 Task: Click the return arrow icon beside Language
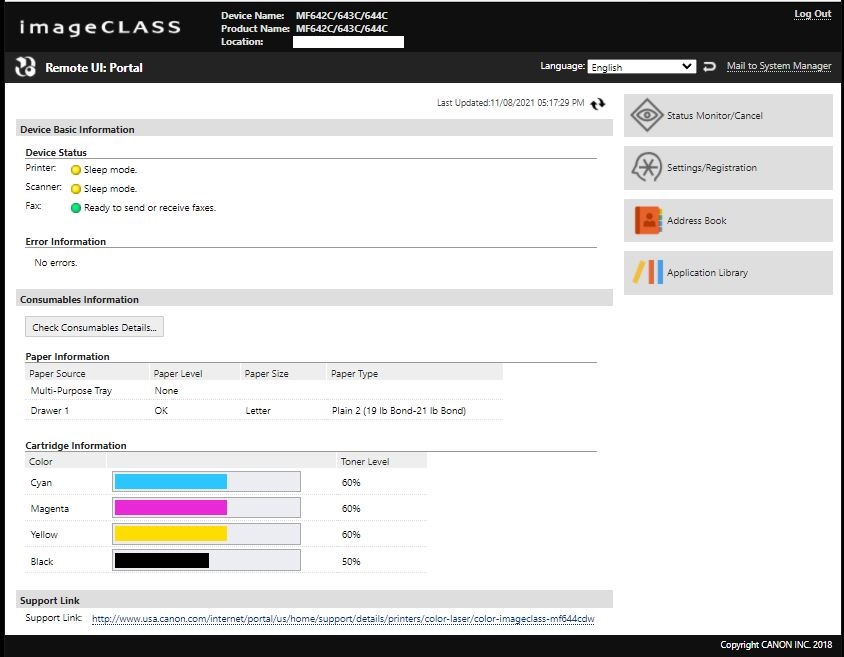(x=710, y=67)
